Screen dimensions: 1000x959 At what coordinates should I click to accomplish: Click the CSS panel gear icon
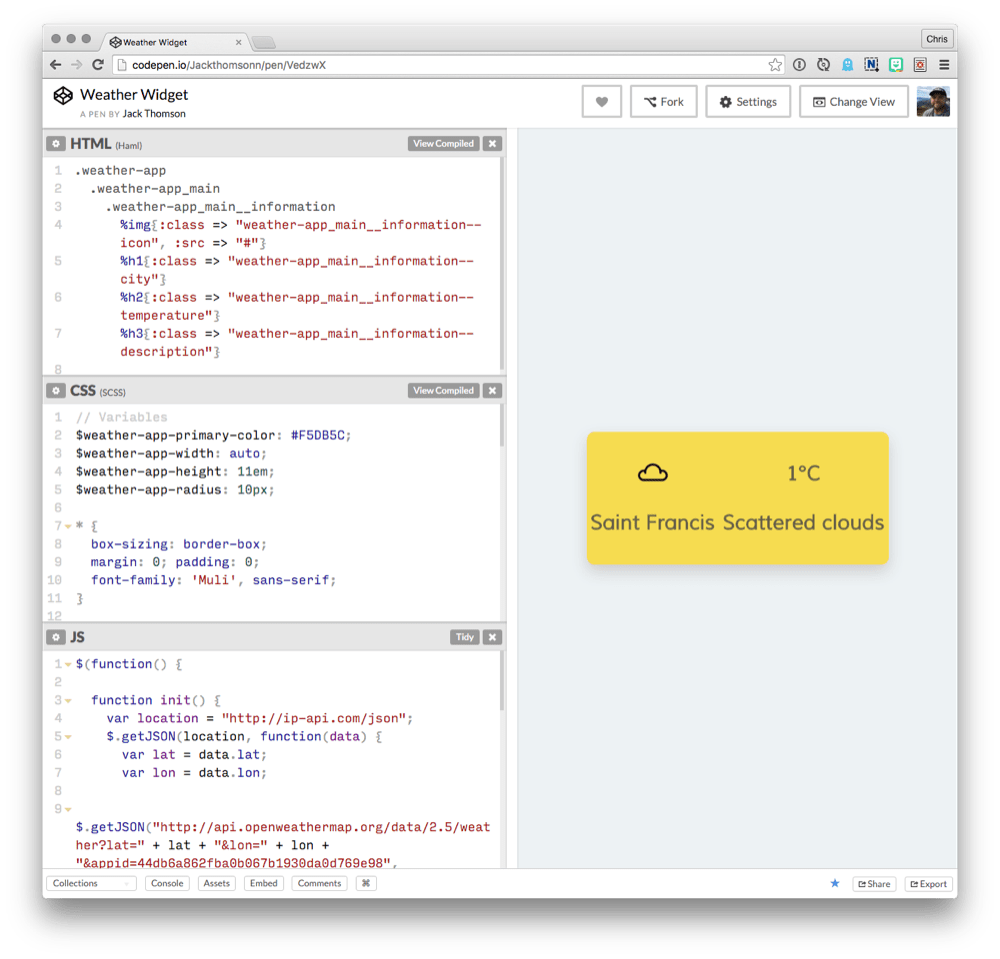pos(57,390)
